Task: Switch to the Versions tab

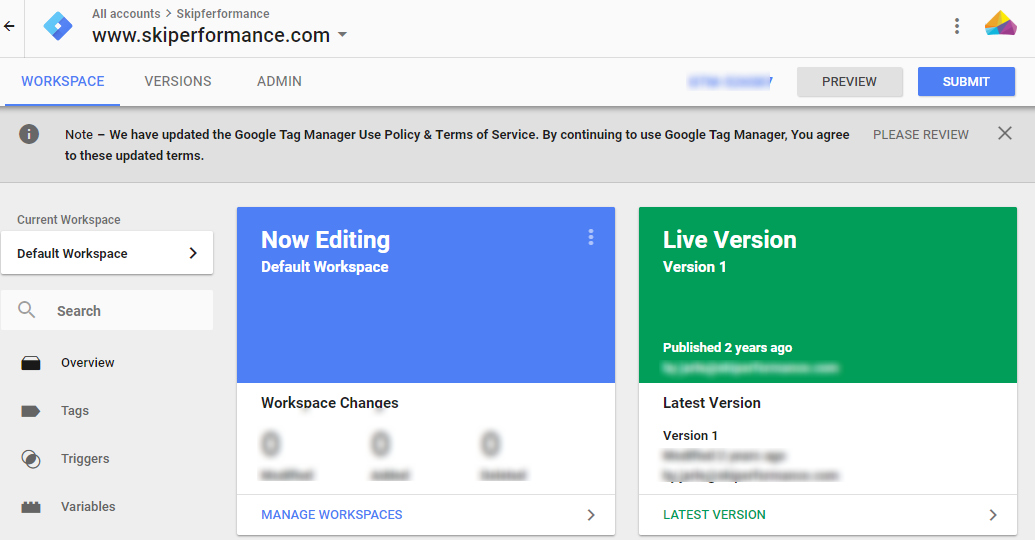Action: [x=178, y=81]
